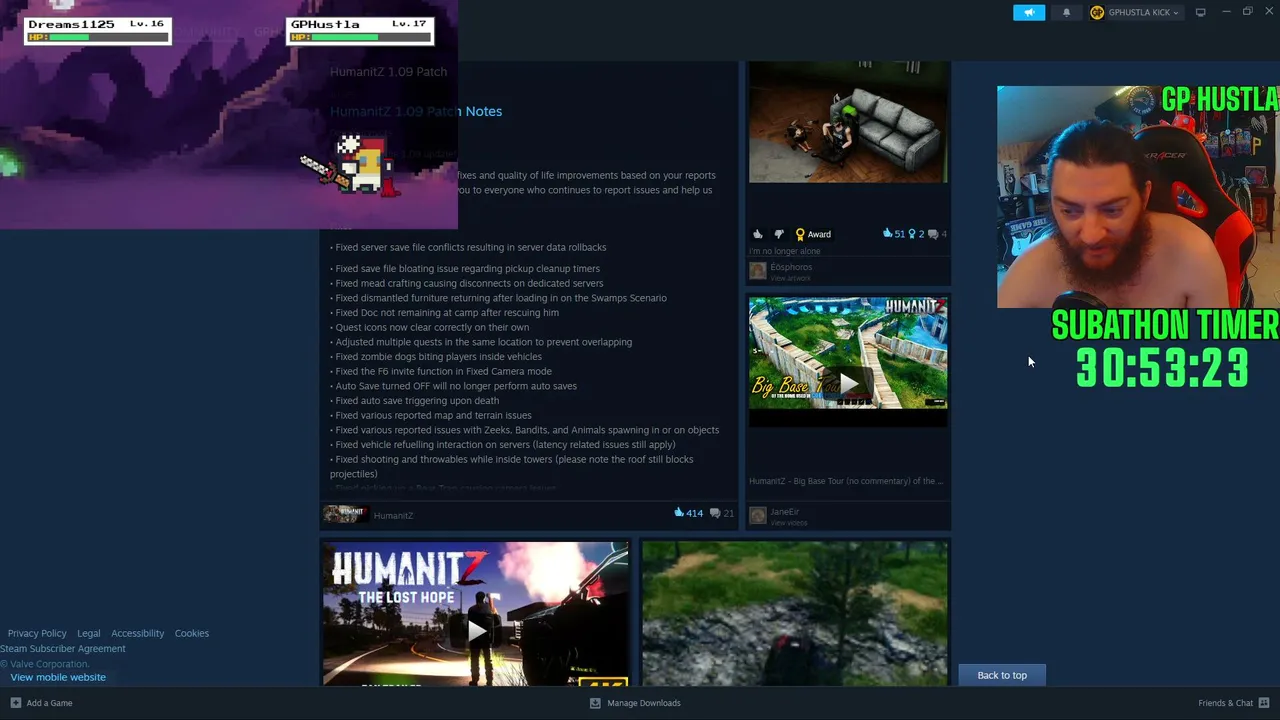Open the 21 comments on patch notes

click(722, 513)
